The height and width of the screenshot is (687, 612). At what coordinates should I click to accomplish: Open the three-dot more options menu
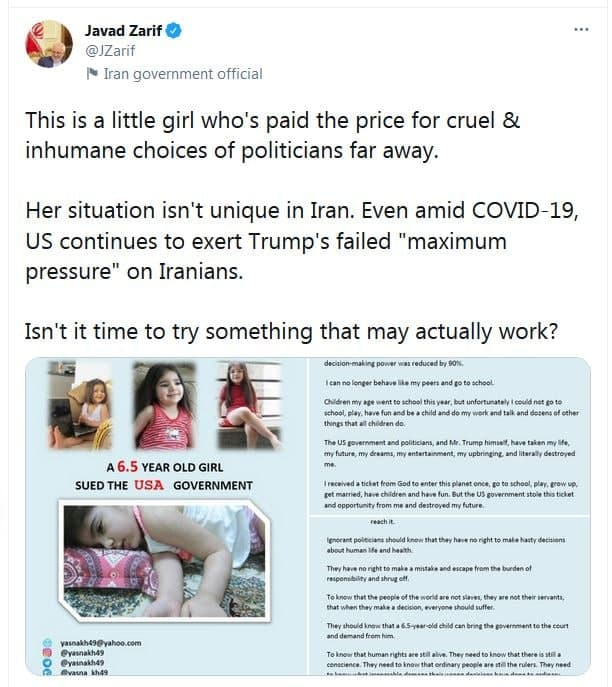581,30
